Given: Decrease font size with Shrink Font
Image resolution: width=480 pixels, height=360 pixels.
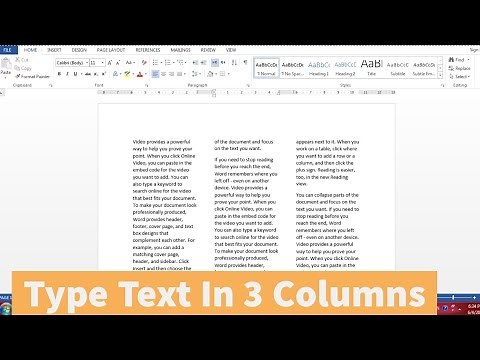Looking at the screenshot, I should pos(118,63).
